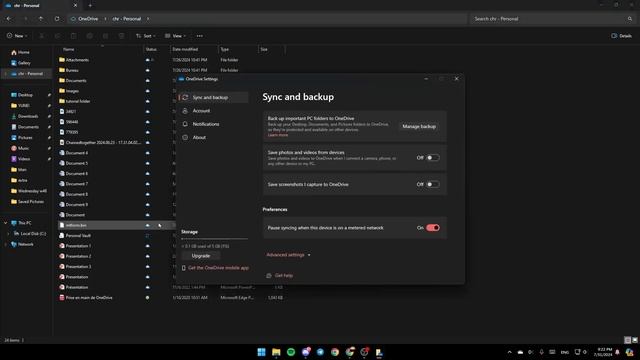Switch Explorer to large thumbnails view

(634, 340)
